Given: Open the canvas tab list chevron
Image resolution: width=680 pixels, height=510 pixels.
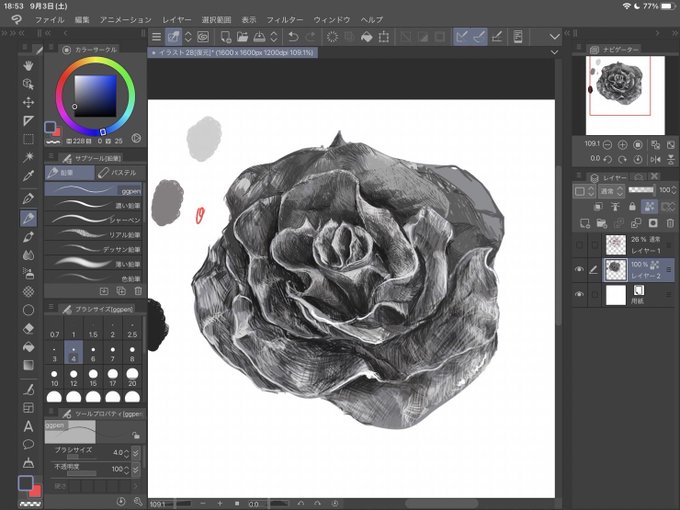Looking at the screenshot, I should point(554,52).
